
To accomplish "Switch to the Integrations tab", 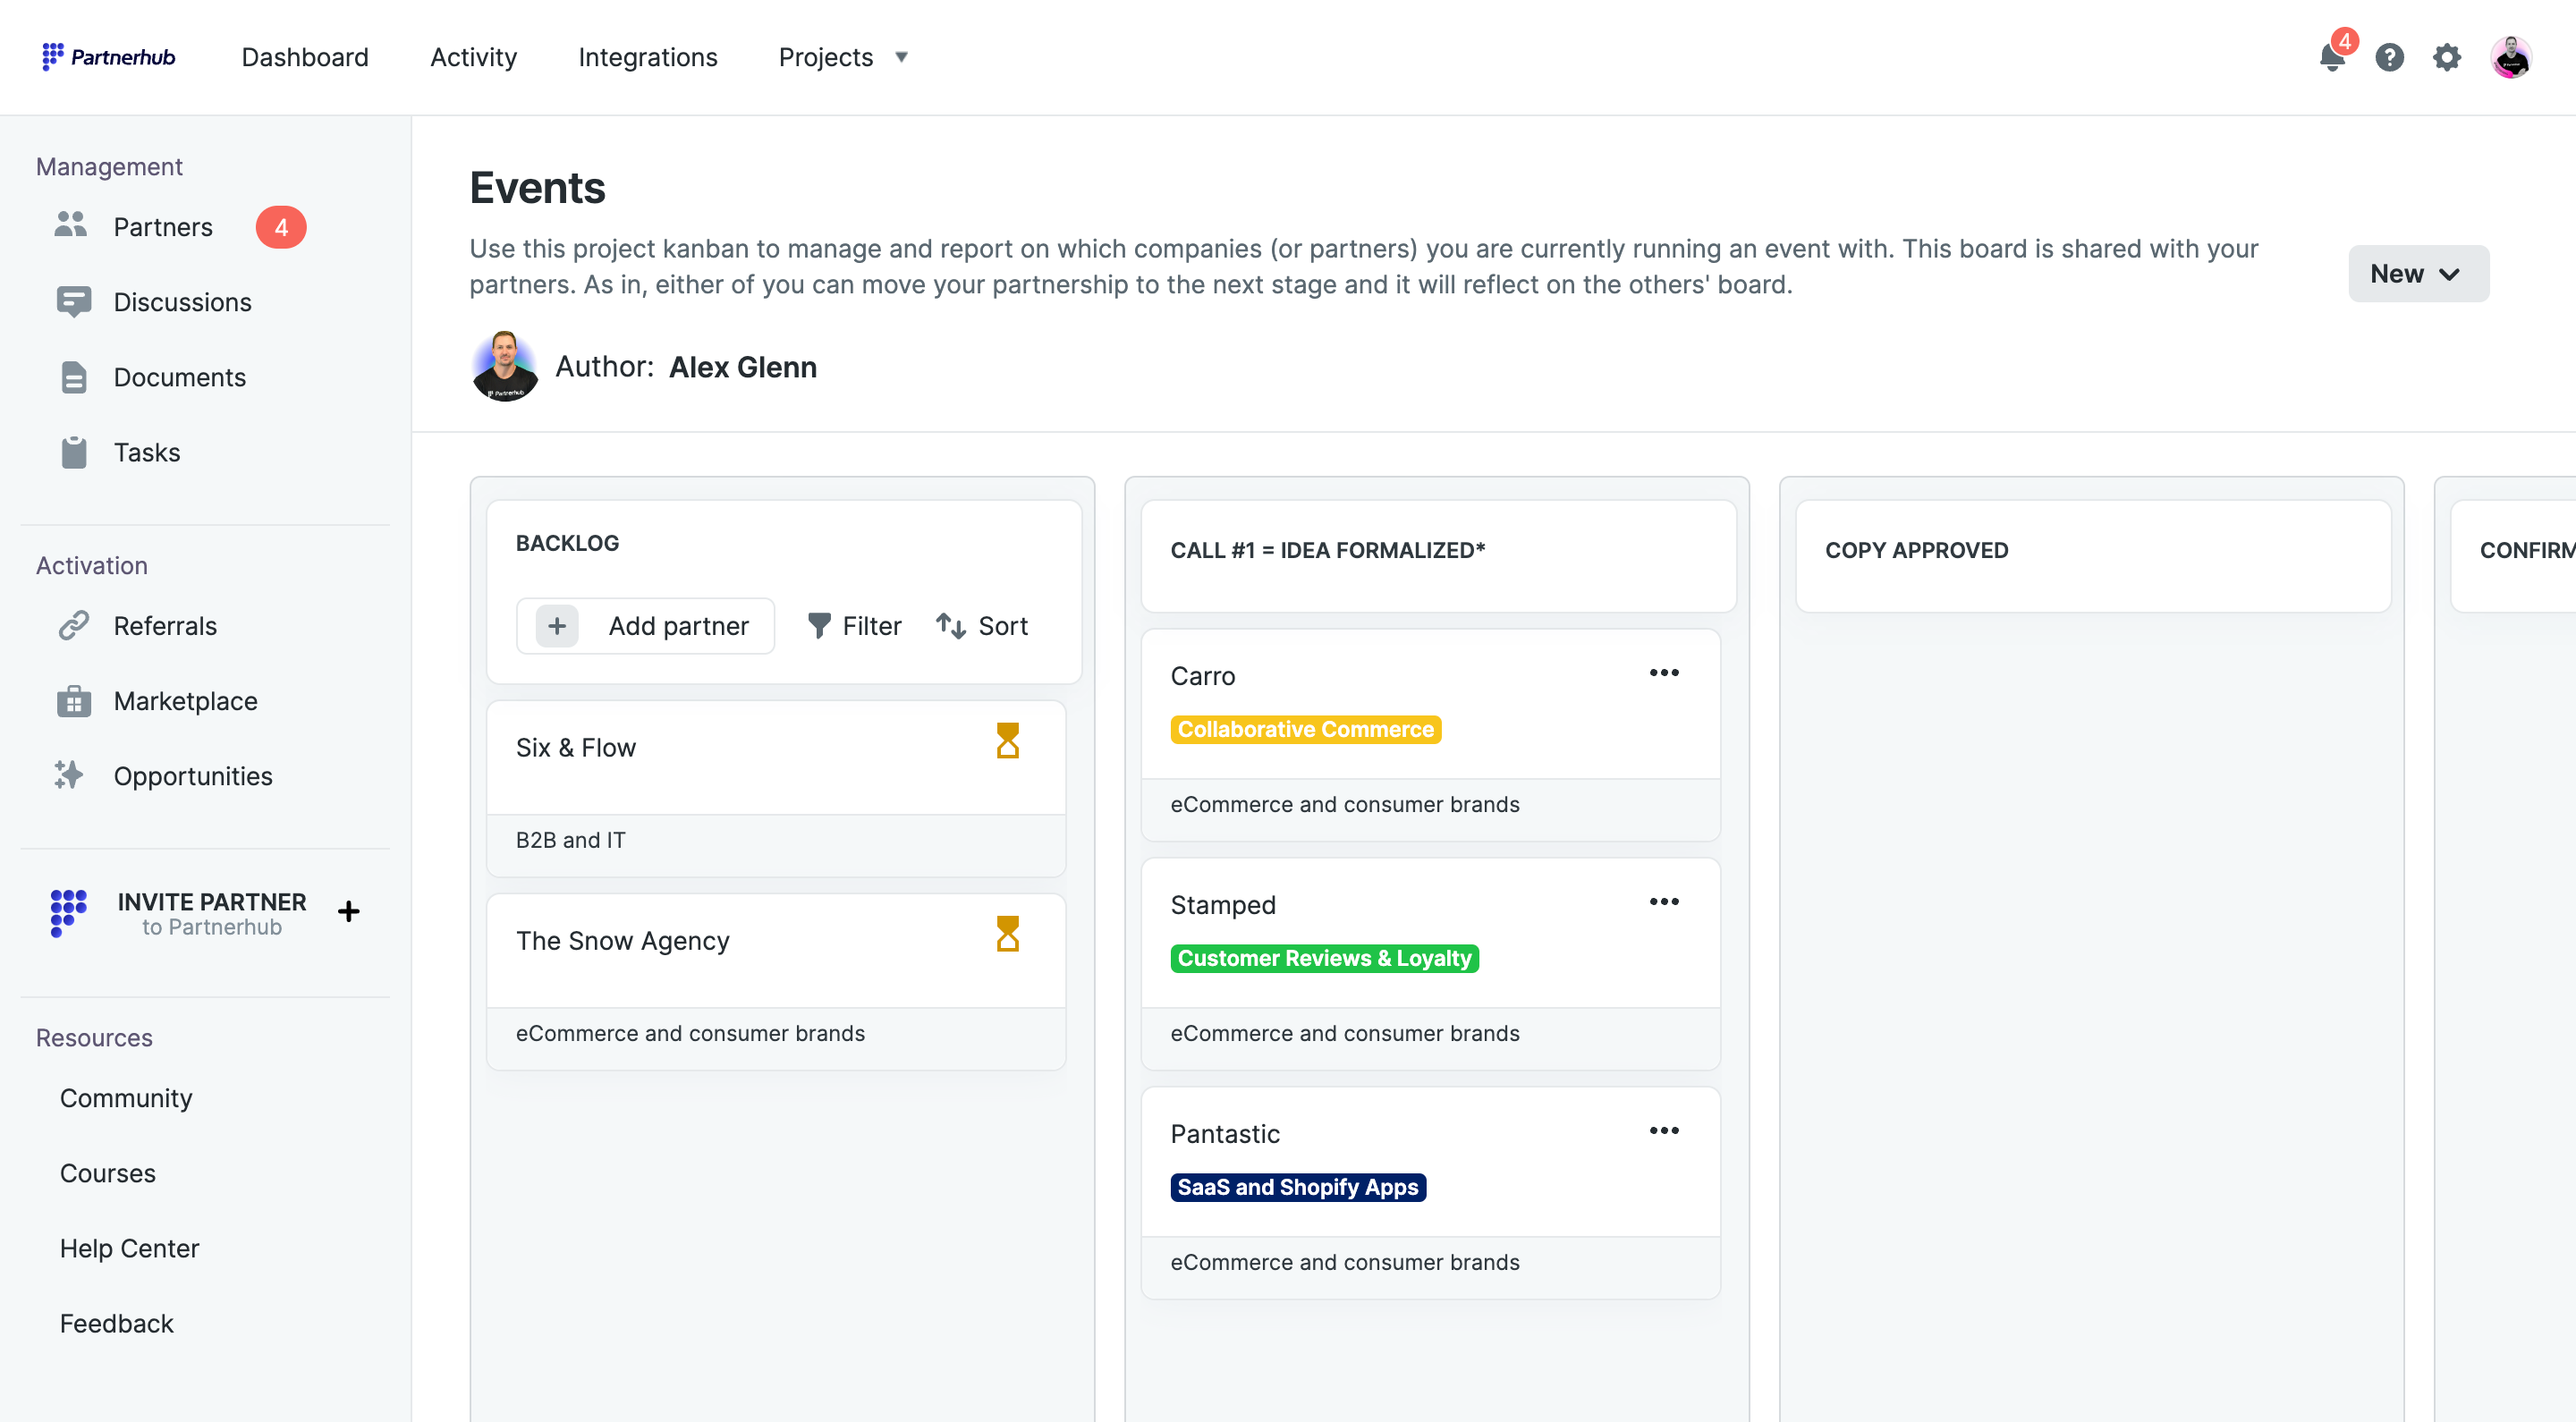I will pyautogui.click(x=647, y=57).
